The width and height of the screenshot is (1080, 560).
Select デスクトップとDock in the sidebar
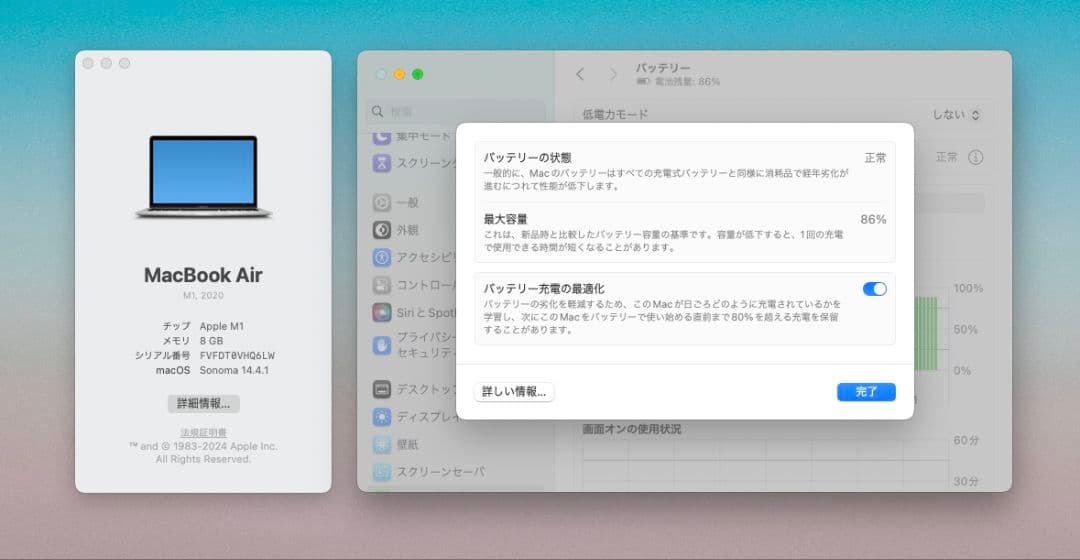413,389
